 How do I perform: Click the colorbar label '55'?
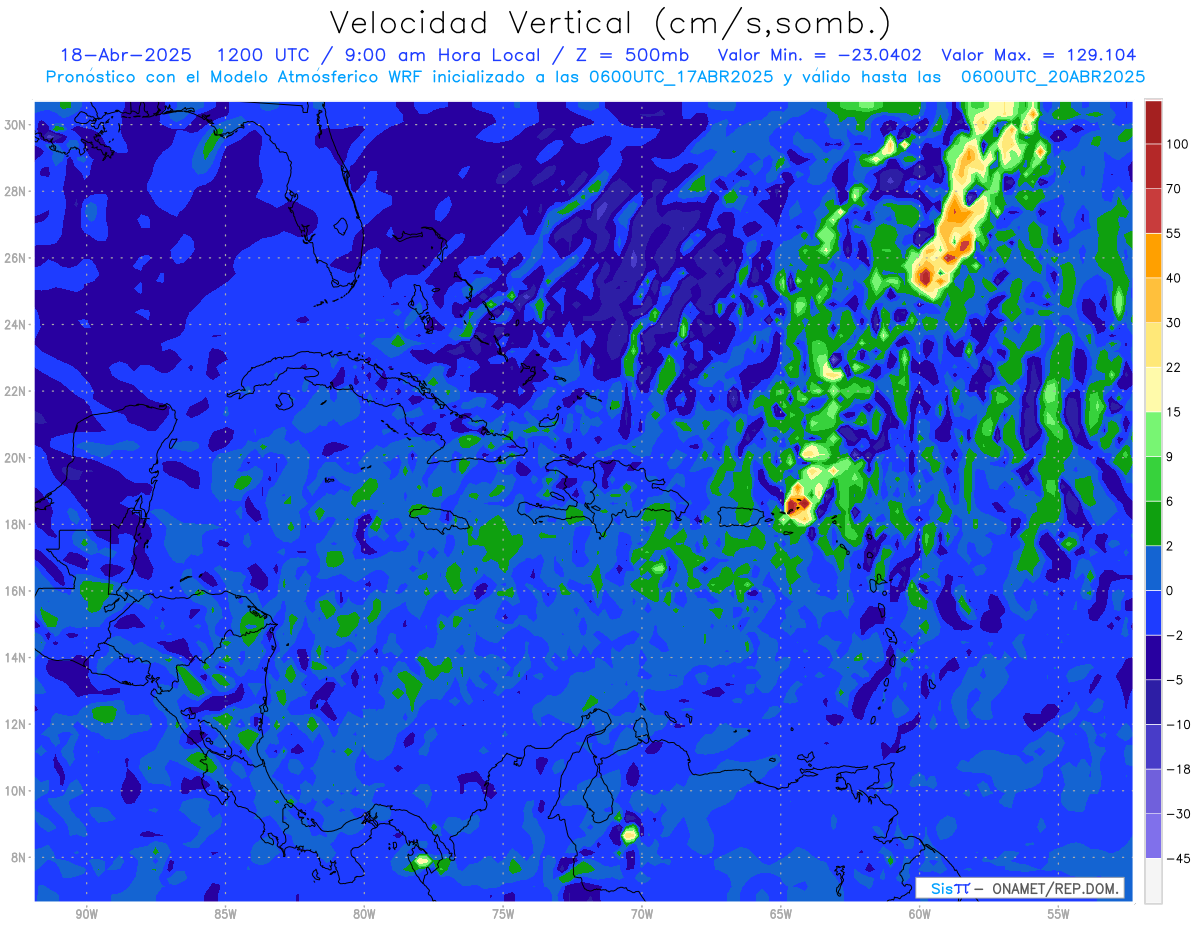[x=1173, y=233]
